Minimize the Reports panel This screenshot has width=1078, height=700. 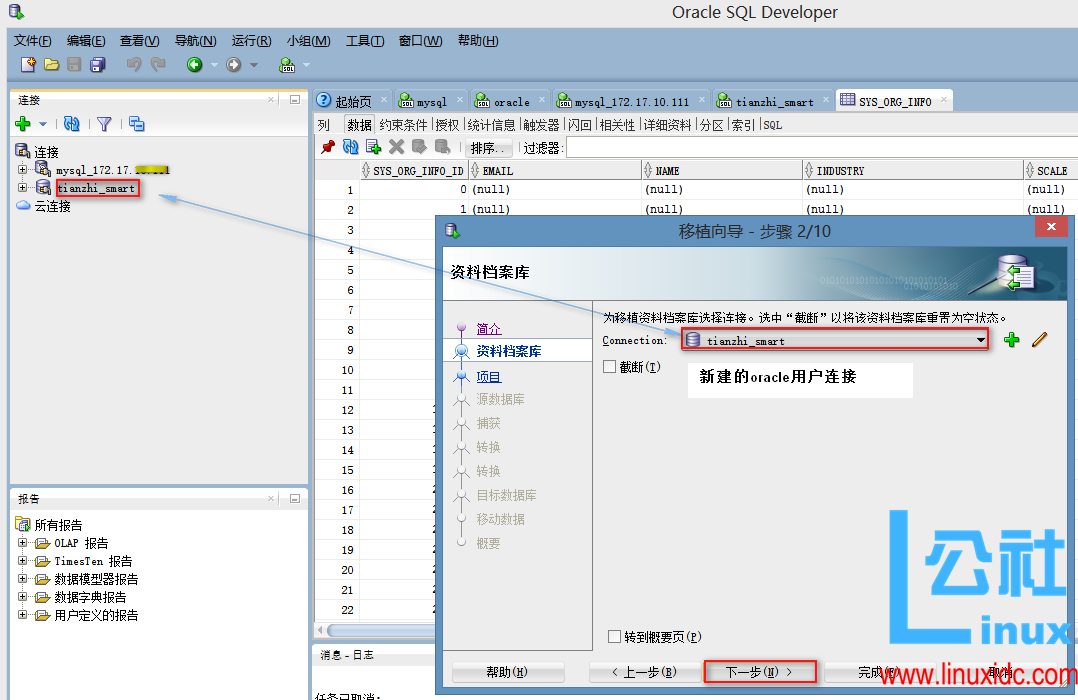(x=295, y=499)
